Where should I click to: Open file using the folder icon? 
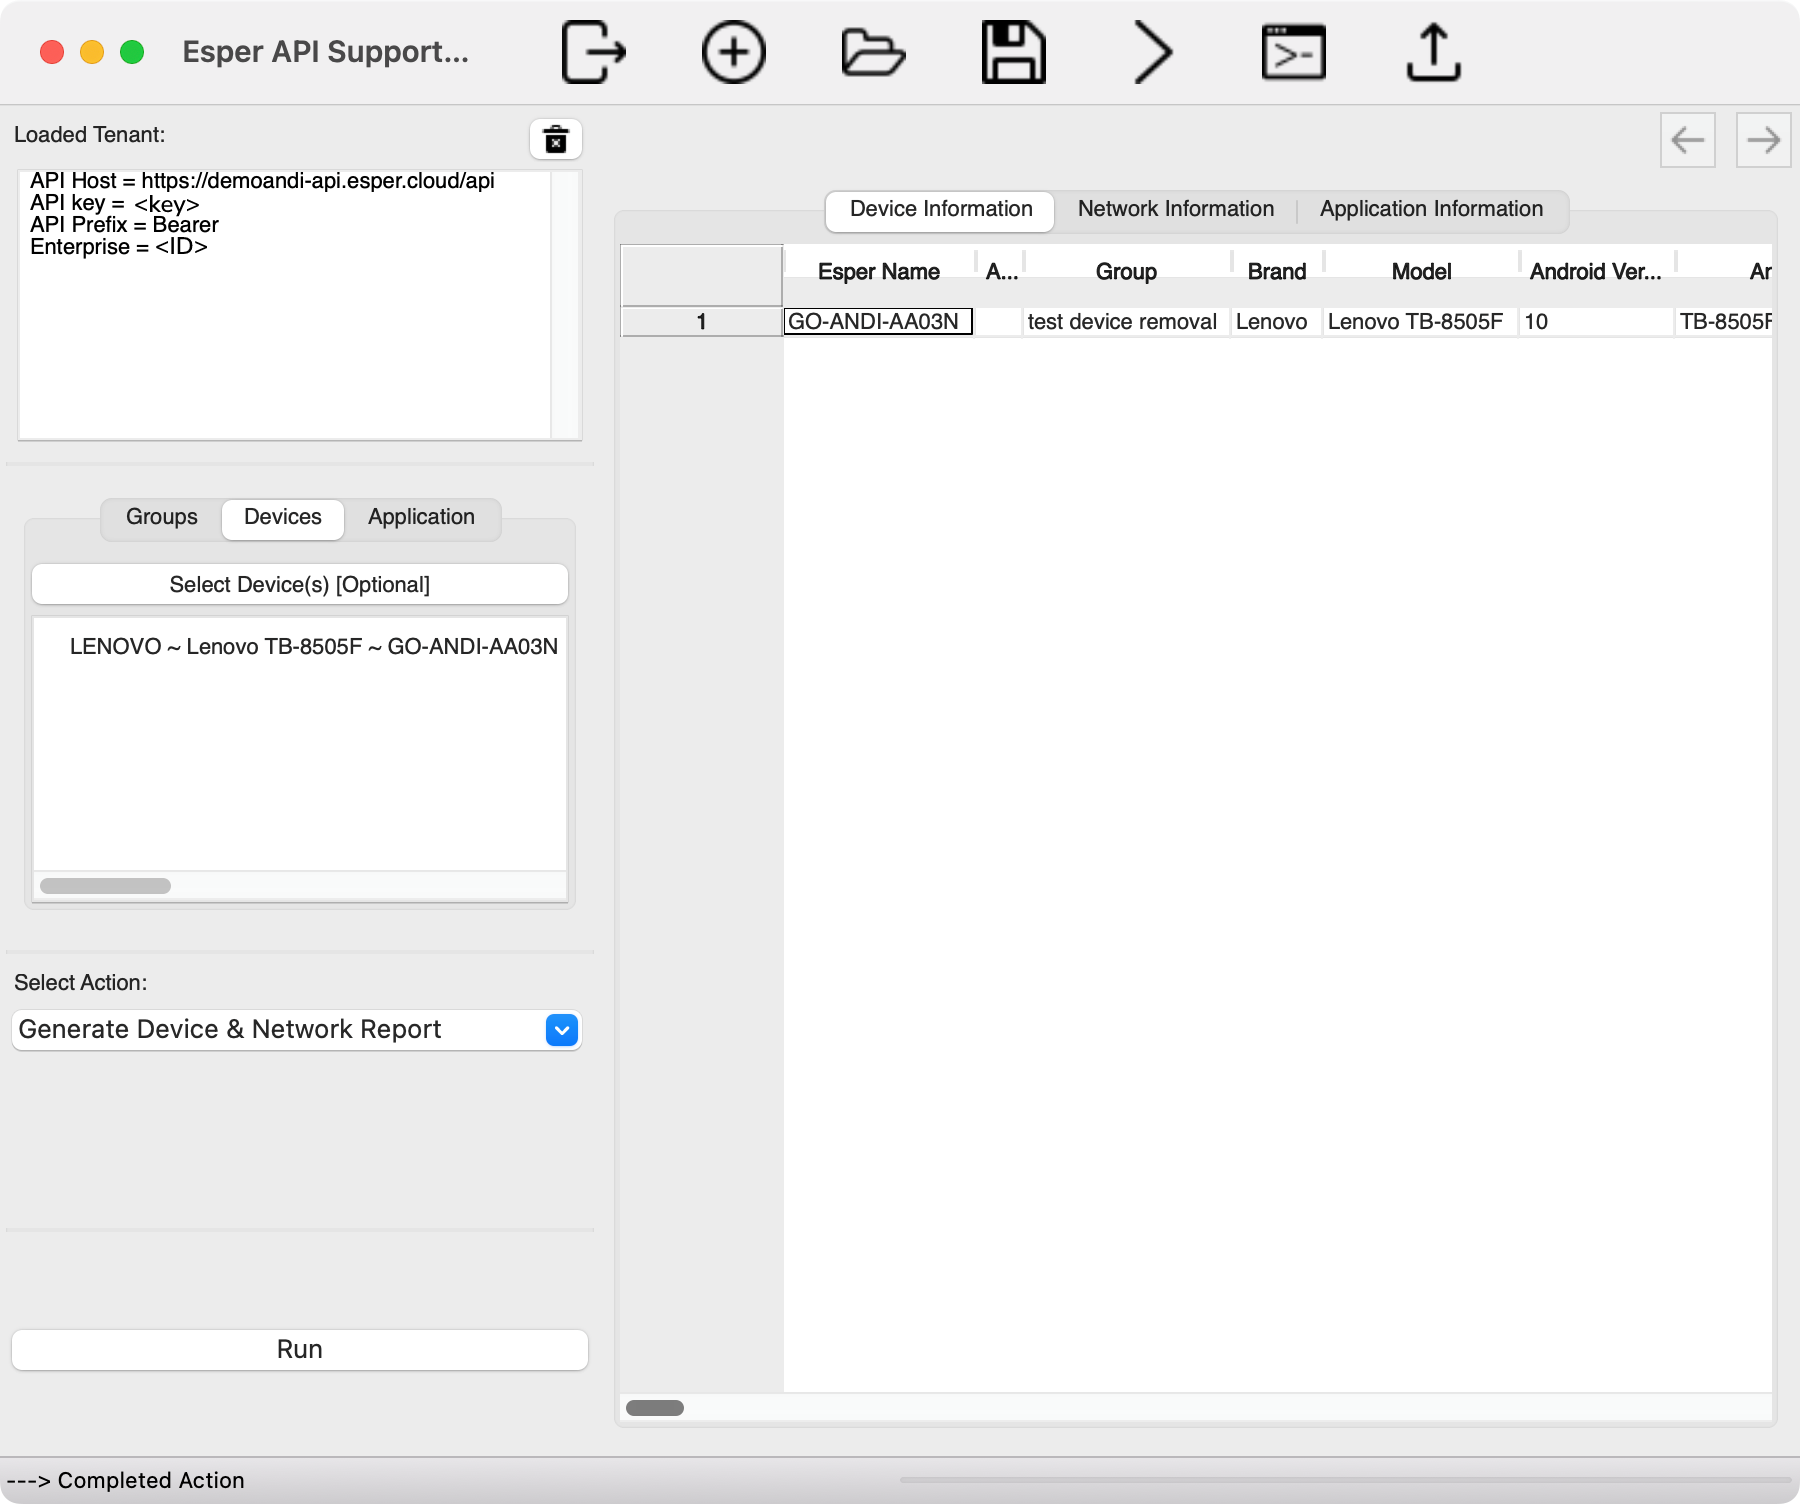[873, 52]
